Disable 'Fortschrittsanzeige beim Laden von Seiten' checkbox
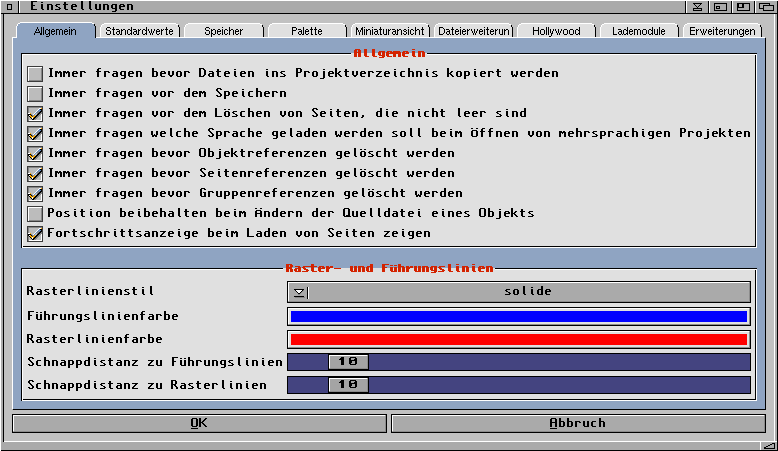This screenshot has height=451, width=778. pos(35,233)
